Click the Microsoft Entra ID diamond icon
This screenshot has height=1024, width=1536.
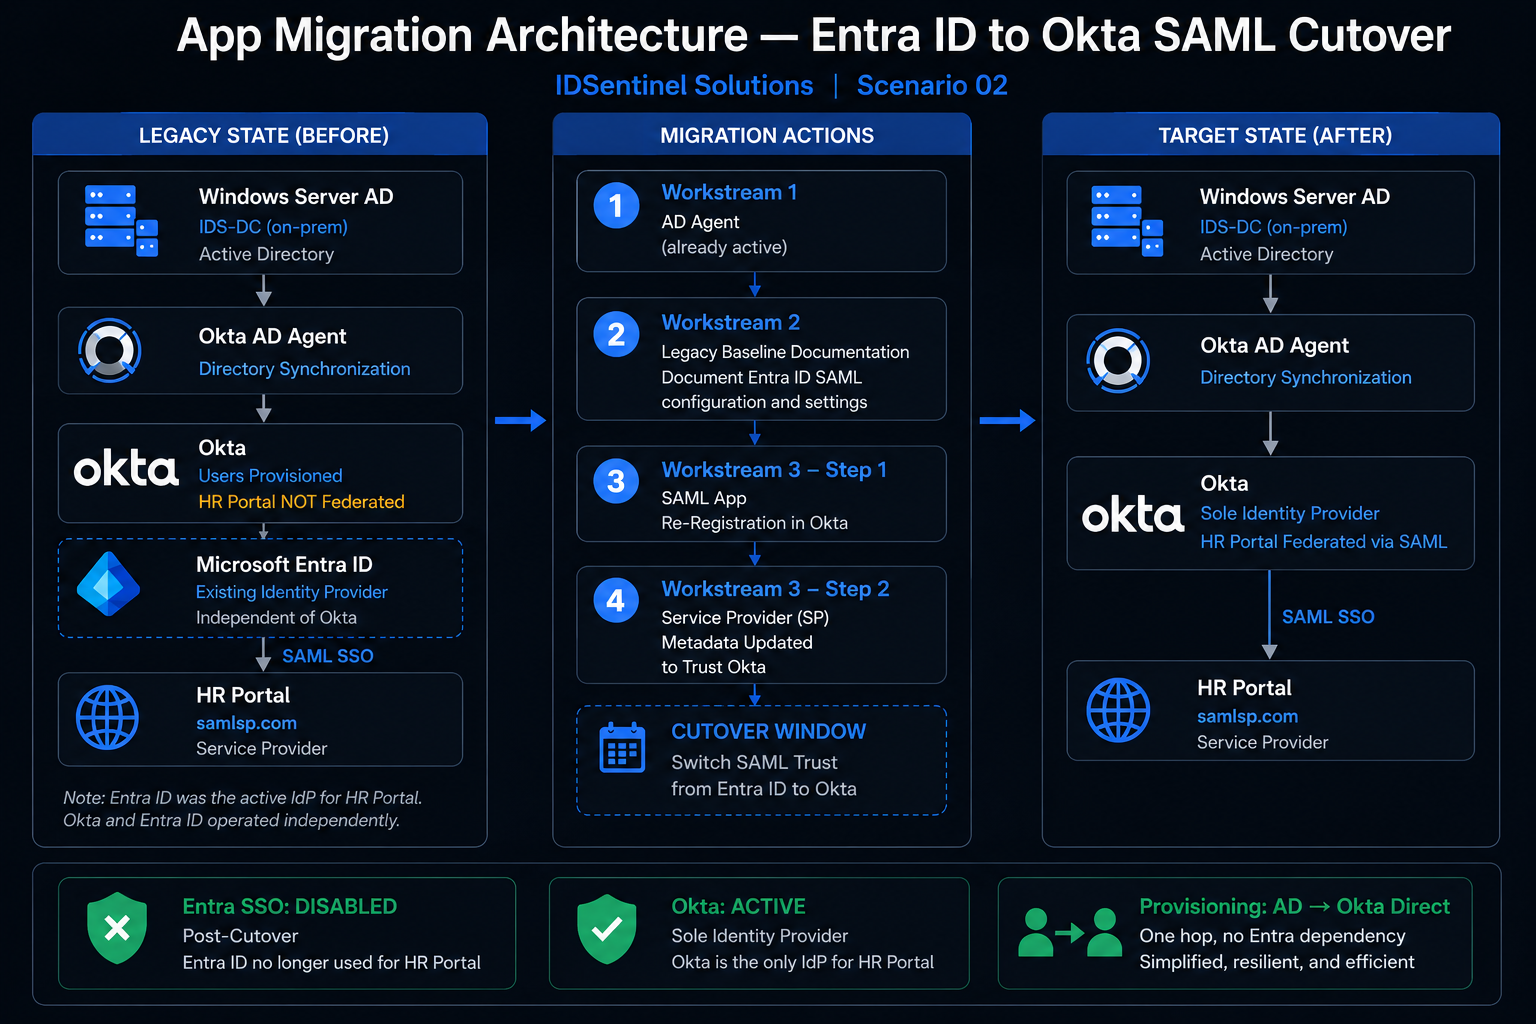pos(108,583)
